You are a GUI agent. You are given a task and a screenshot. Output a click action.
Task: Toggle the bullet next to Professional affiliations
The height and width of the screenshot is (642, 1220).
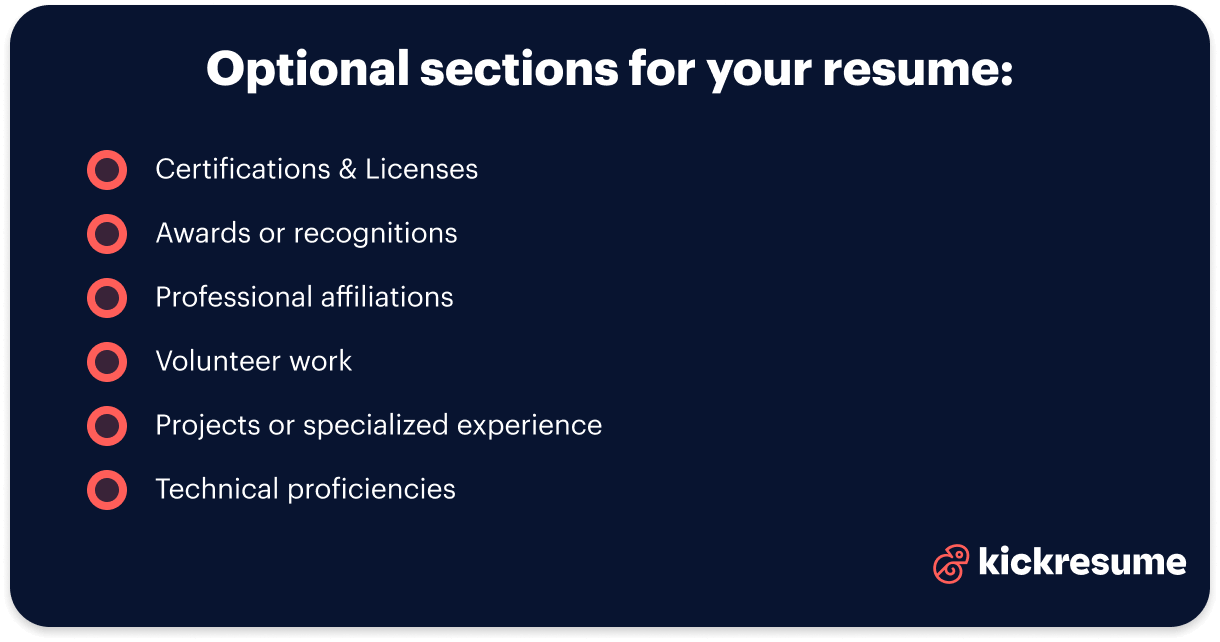[107, 298]
